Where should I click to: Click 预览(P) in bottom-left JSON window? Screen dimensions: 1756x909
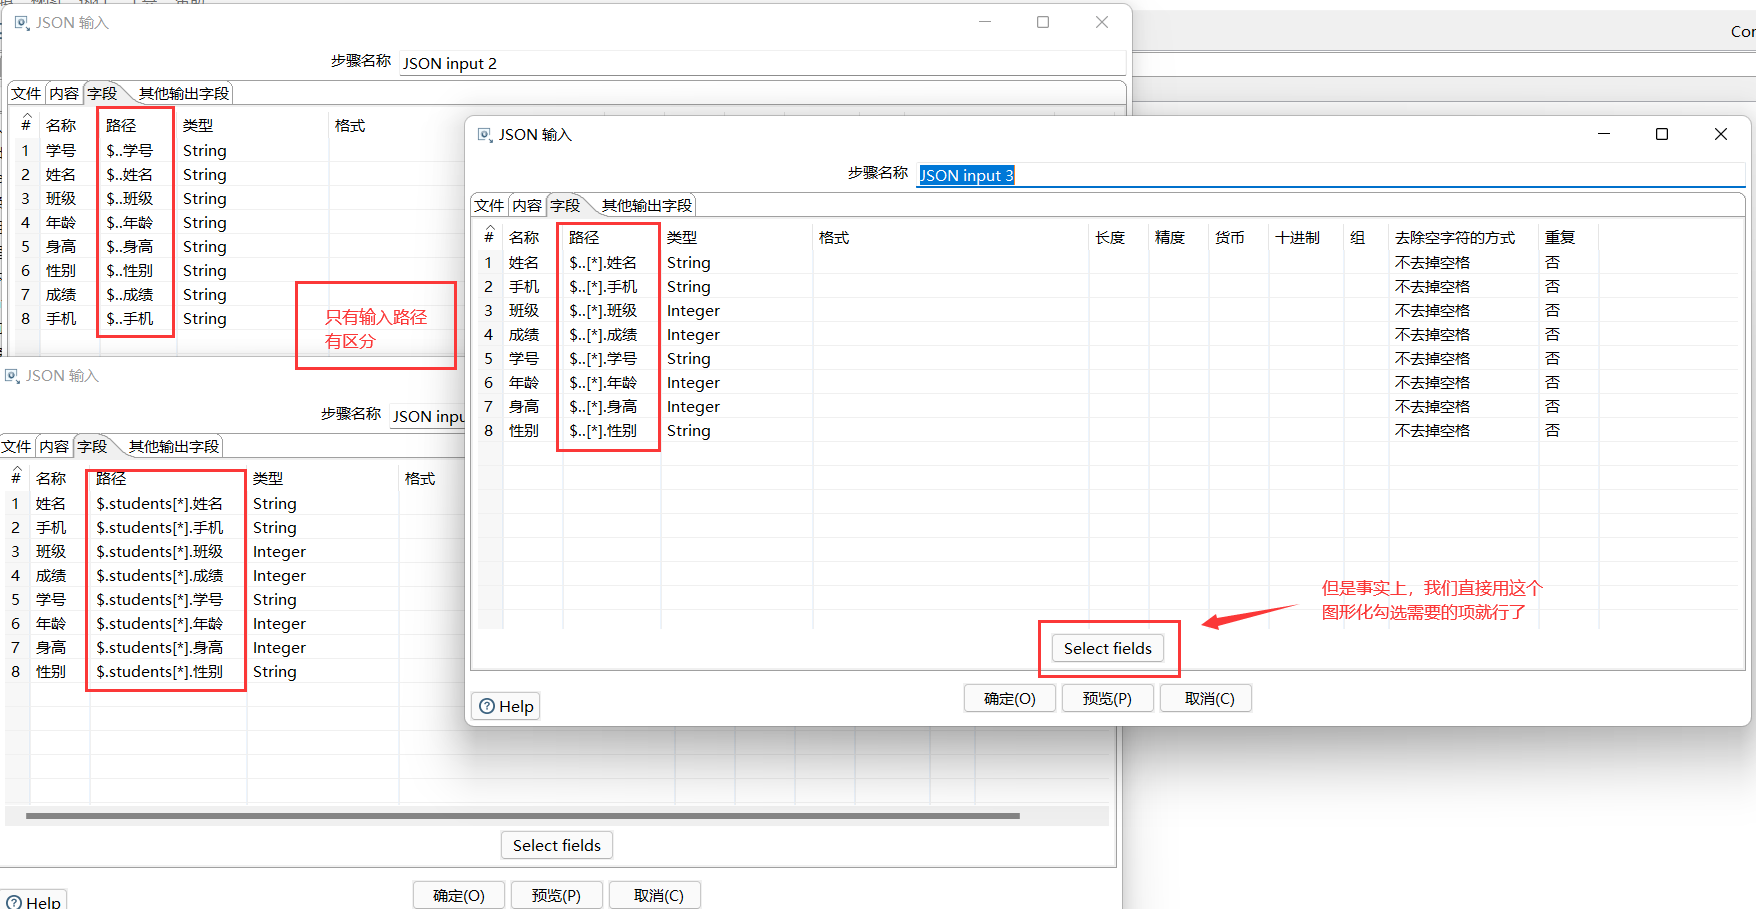click(556, 895)
